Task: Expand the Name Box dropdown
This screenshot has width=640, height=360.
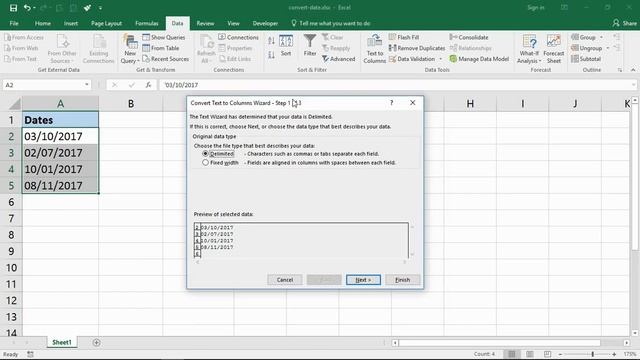Action: 87,85
